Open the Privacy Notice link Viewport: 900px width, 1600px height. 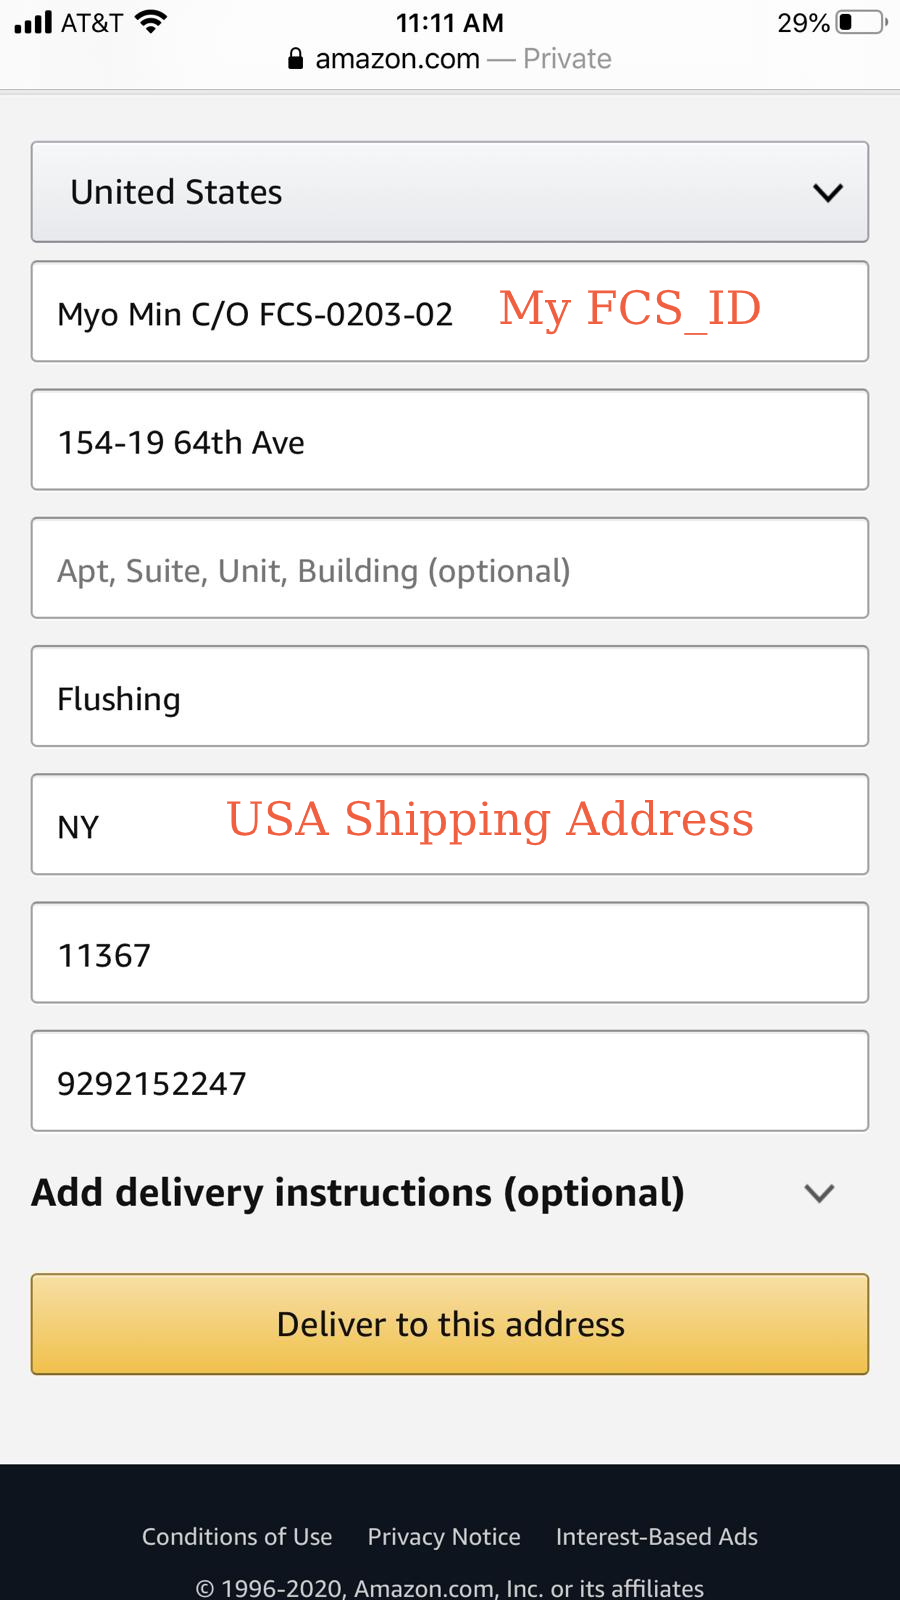tap(444, 1537)
